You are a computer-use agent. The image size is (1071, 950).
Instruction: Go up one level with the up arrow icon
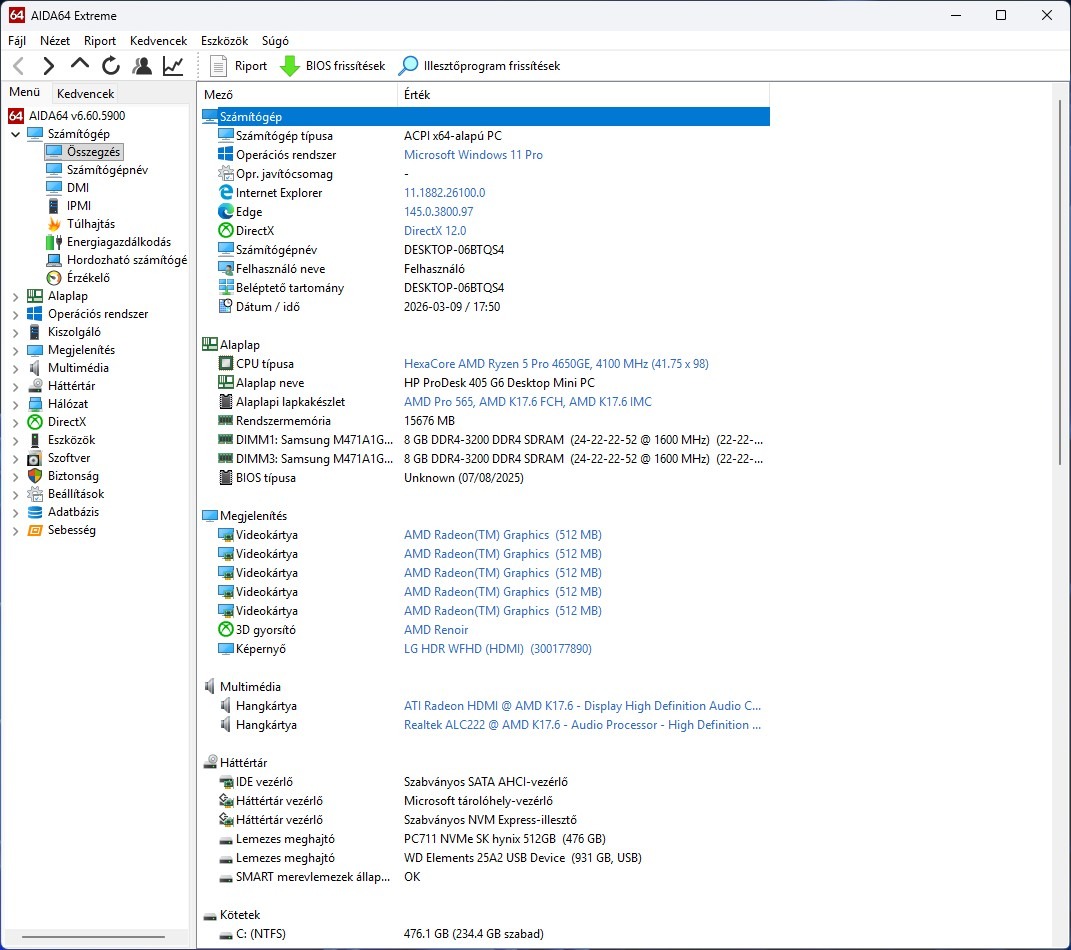[x=80, y=64]
